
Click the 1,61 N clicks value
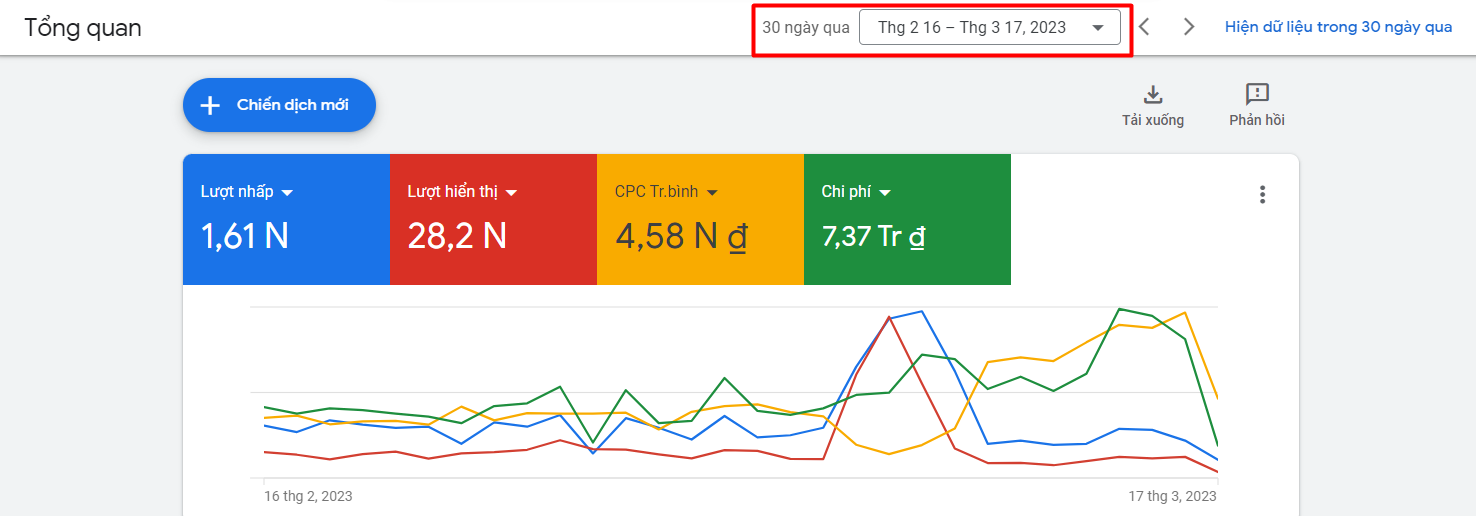pos(245,236)
